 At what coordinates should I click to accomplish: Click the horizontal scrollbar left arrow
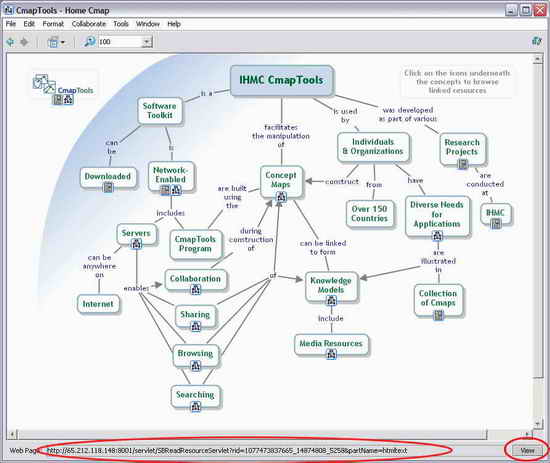[x=12, y=435]
